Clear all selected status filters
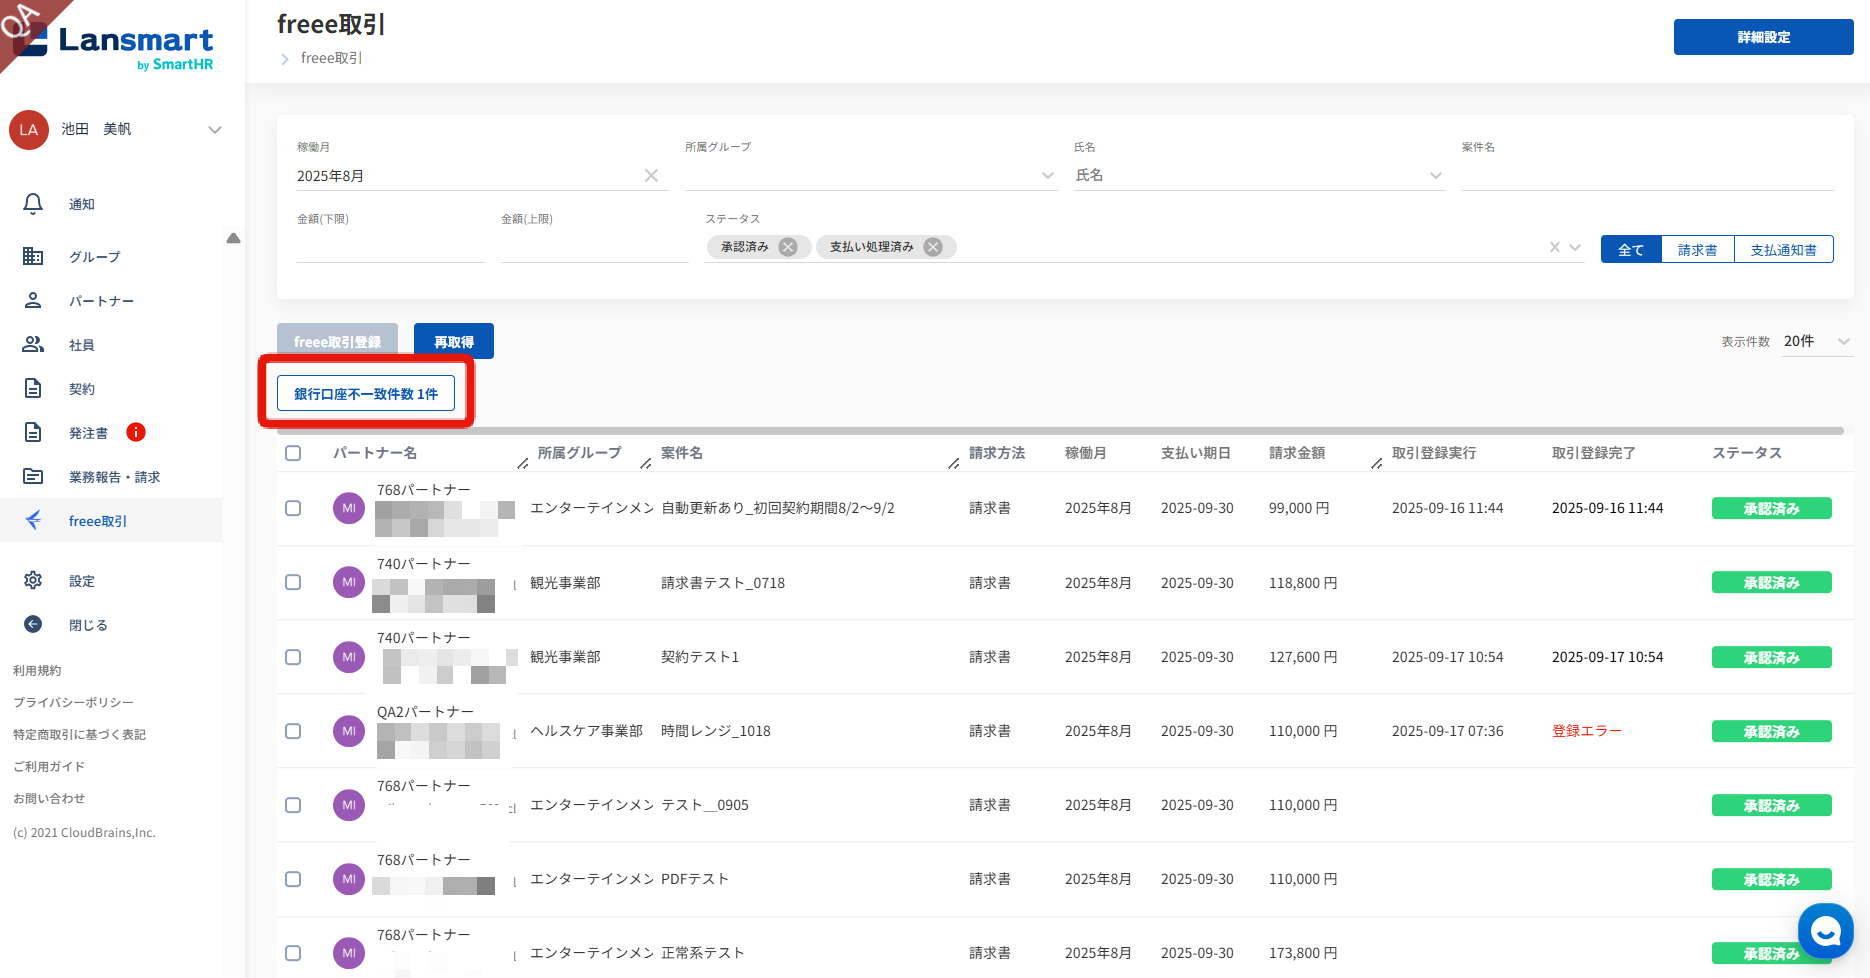Screen dimensions: 1870x978 pos(1555,247)
